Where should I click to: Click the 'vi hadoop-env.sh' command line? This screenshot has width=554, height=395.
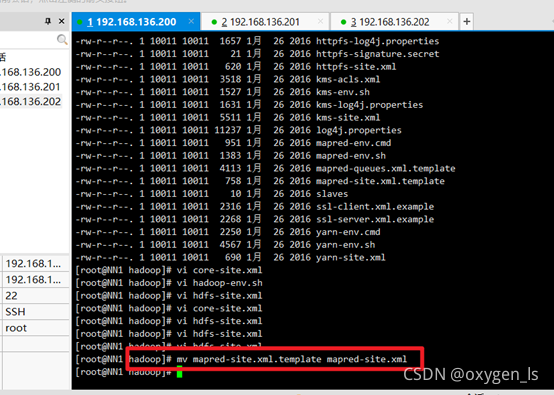[x=219, y=283]
